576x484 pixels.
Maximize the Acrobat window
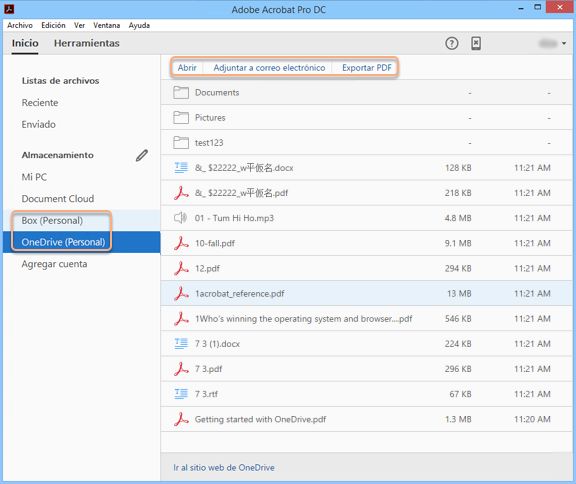537,7
